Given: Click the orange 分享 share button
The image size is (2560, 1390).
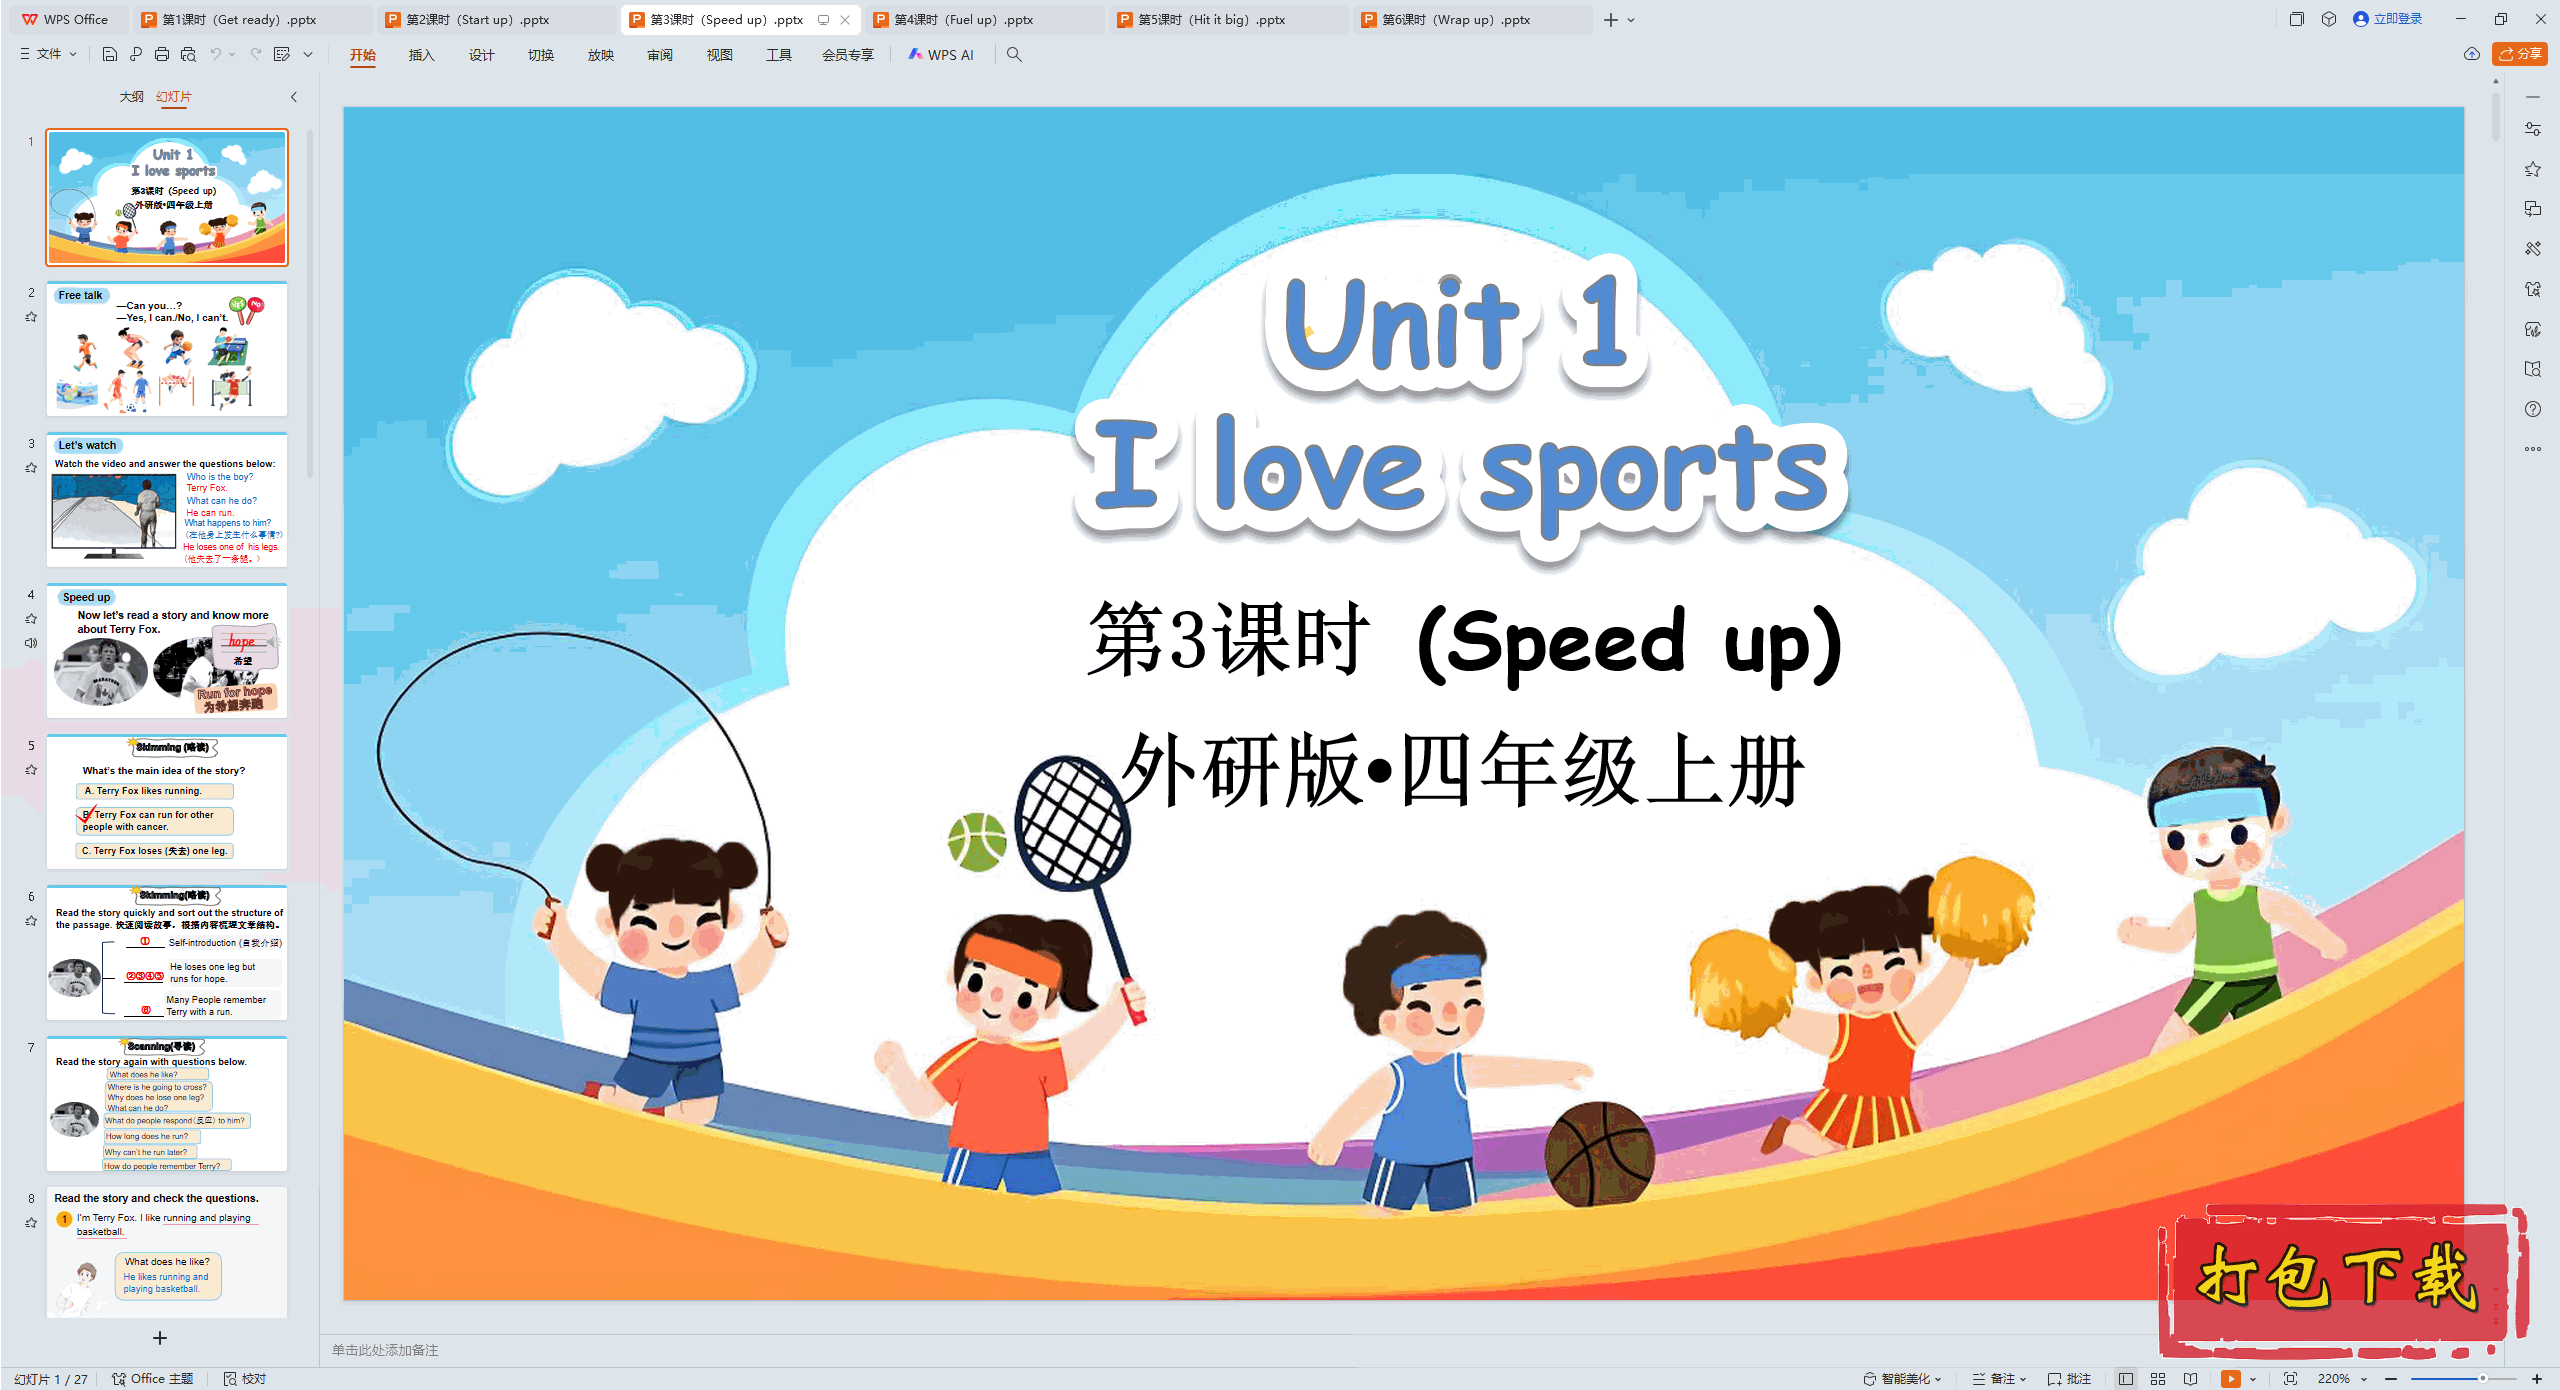Looking at the screenshot, I should (2520, 54).
